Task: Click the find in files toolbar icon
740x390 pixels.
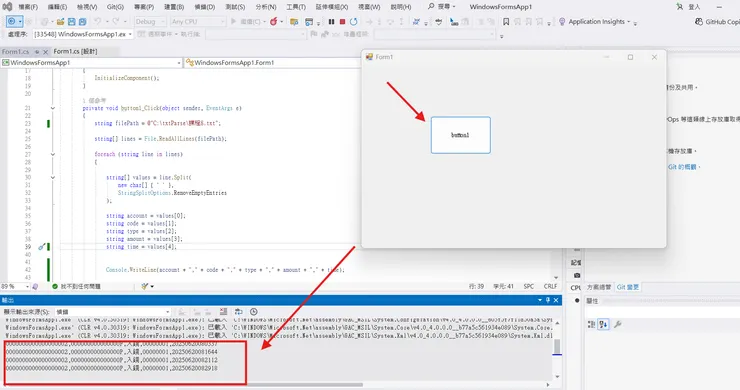Action: (x=294, y=22)
